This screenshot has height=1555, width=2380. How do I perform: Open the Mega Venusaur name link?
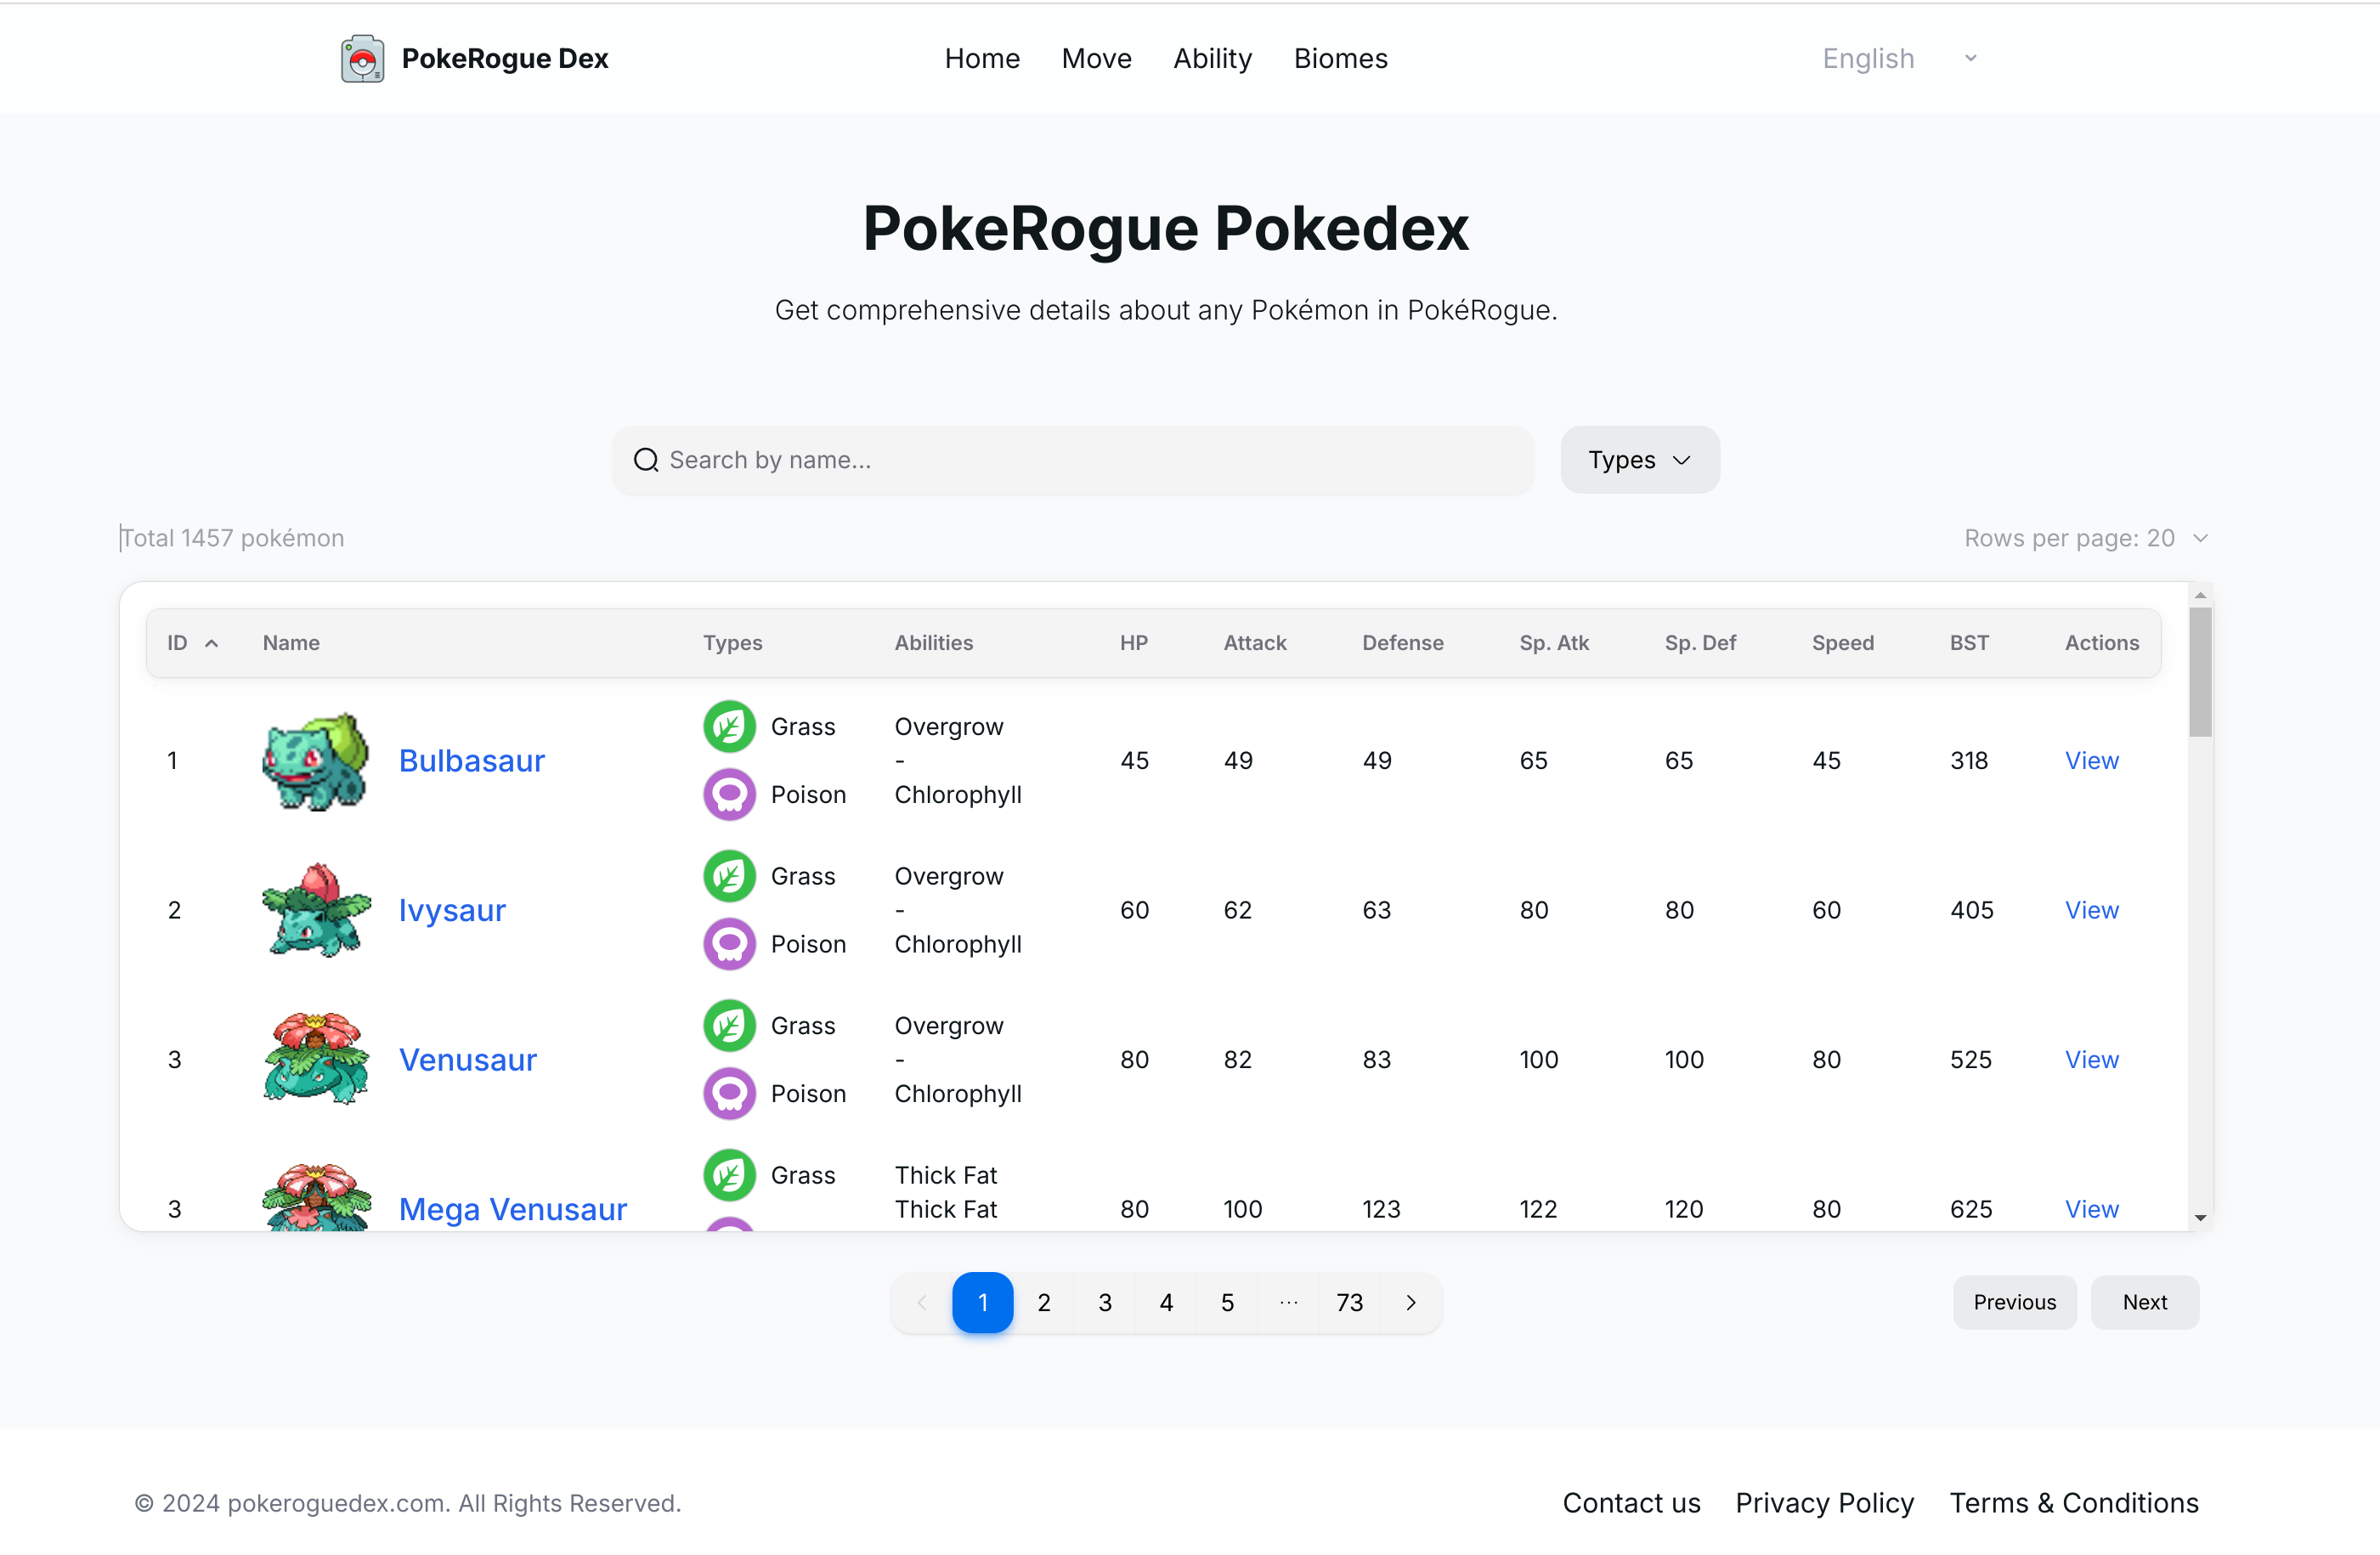(512, 1209)
